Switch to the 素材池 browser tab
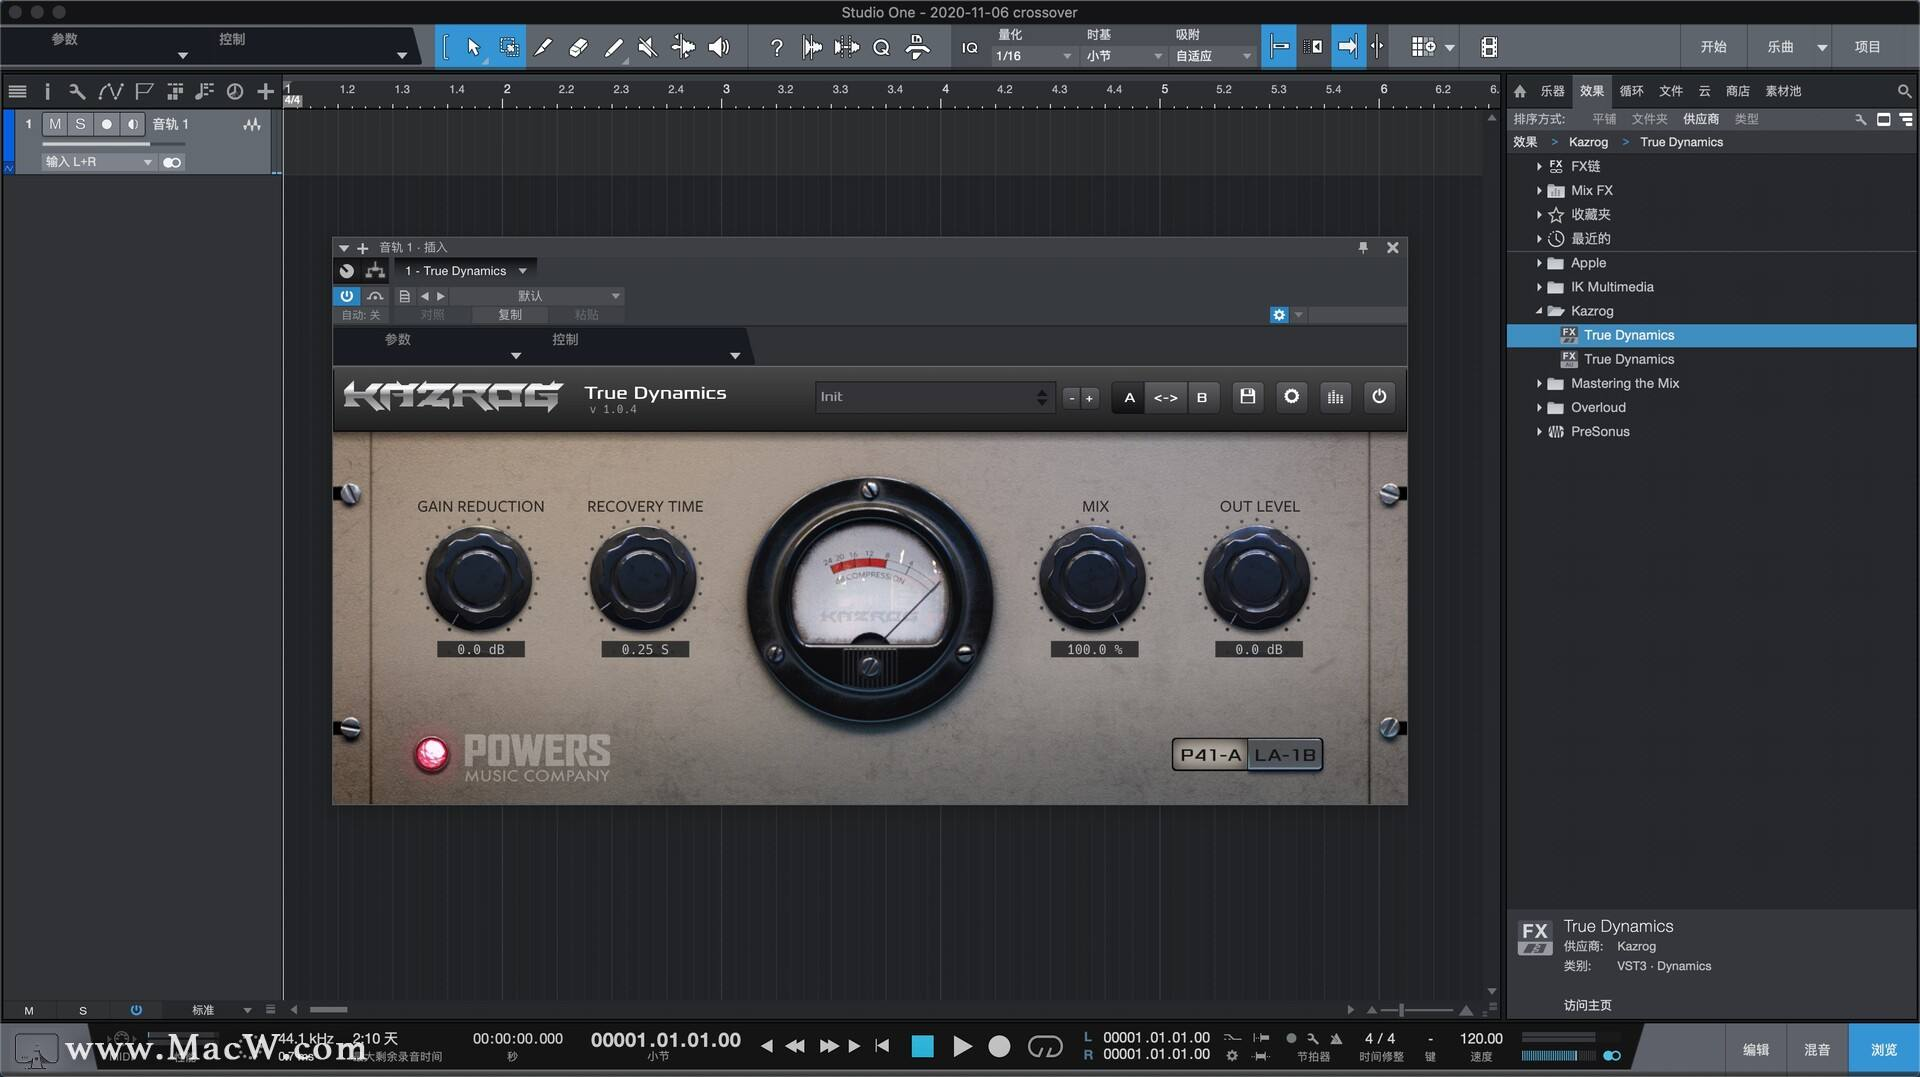This screenshot has height=1077, width=1920. pos(1783,91)
